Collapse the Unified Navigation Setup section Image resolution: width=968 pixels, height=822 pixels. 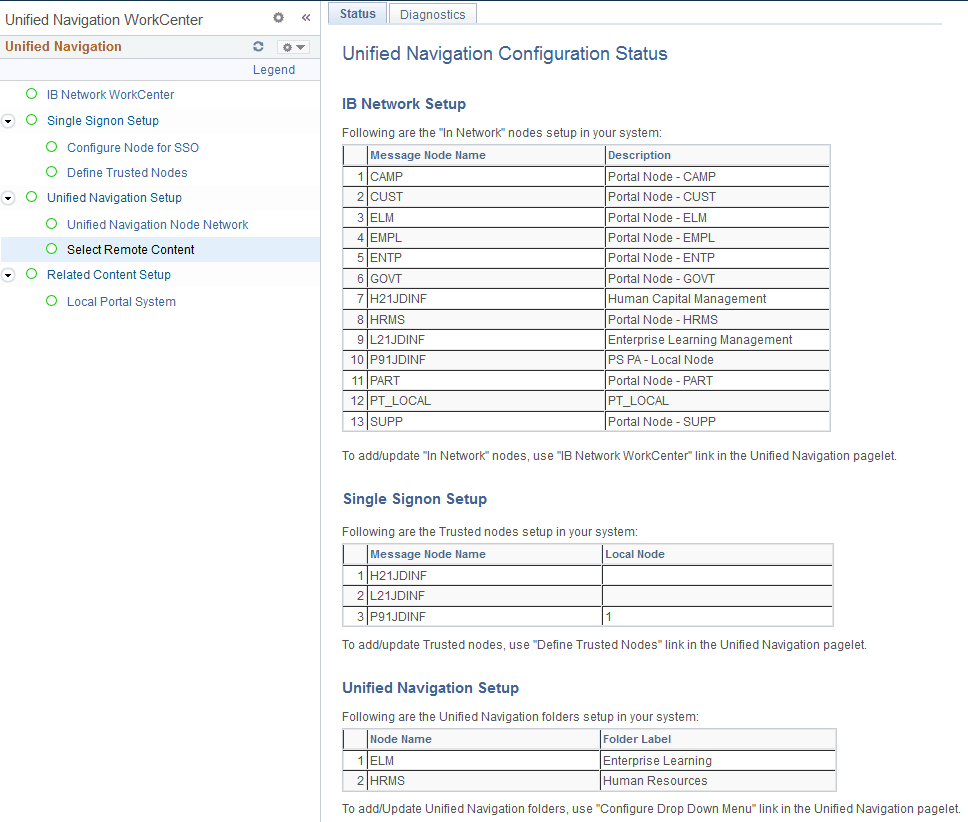(9, 198)
